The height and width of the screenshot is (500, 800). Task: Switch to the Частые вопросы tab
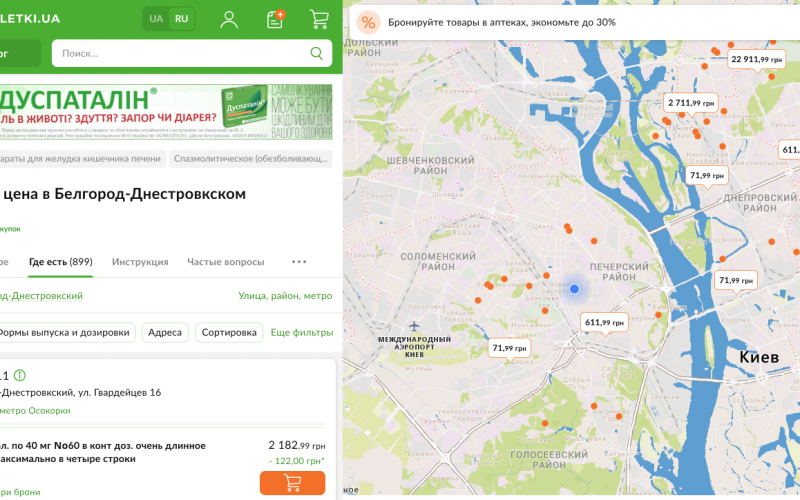[x=225, y=262]
